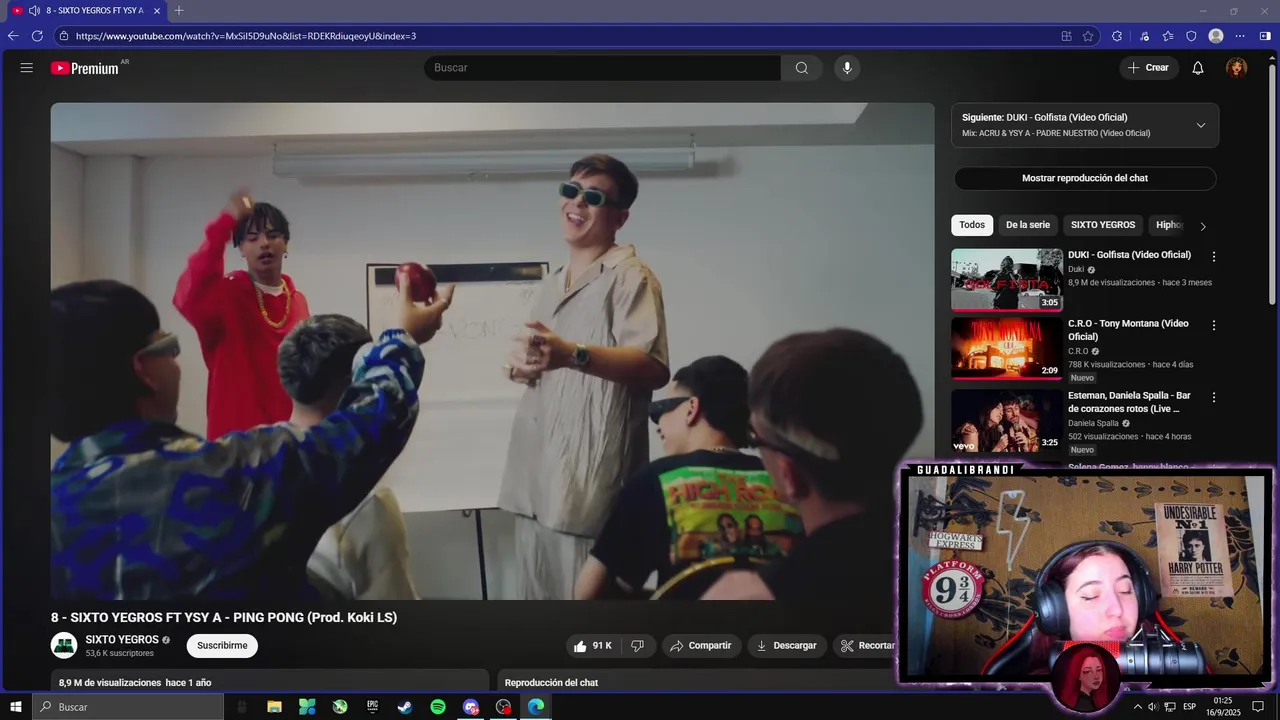
Task: Show hidden system tray icons
Action: [1137, 707]
